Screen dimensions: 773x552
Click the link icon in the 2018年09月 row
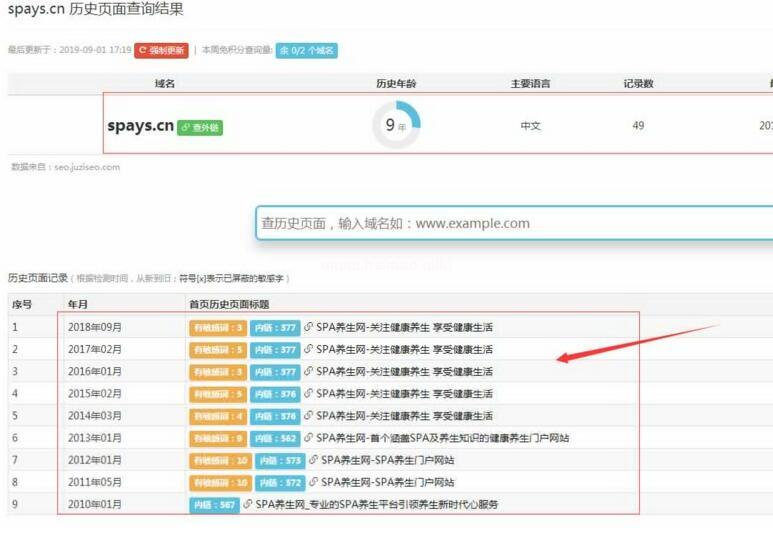pyautogui.click(x=309, y=327)
